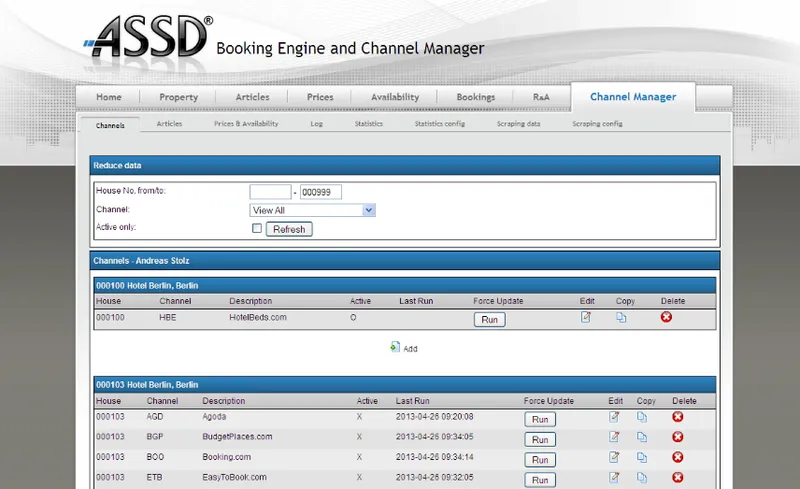This screenshot has height=489, width=800.
Task: Edit the BOO Booking.com channel
Action: [x=614, y=457]
